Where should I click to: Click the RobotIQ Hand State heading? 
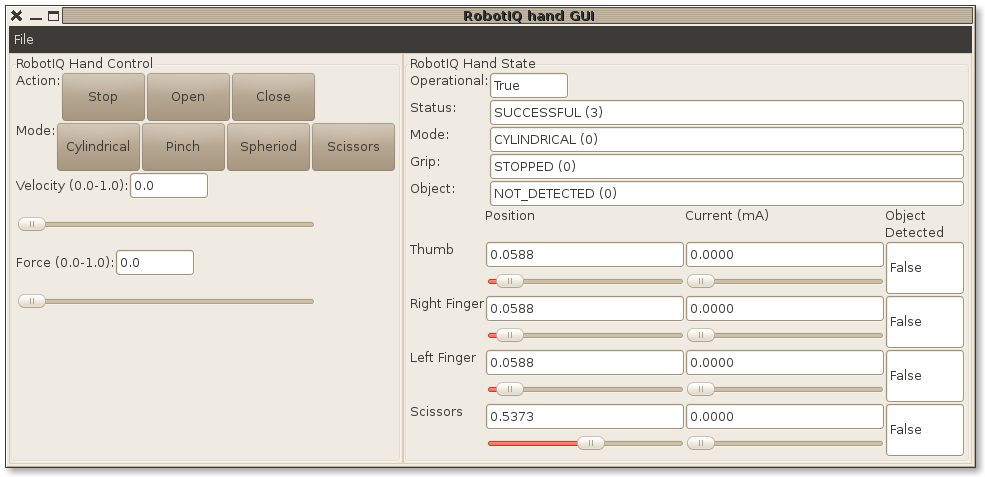(472, 63)
